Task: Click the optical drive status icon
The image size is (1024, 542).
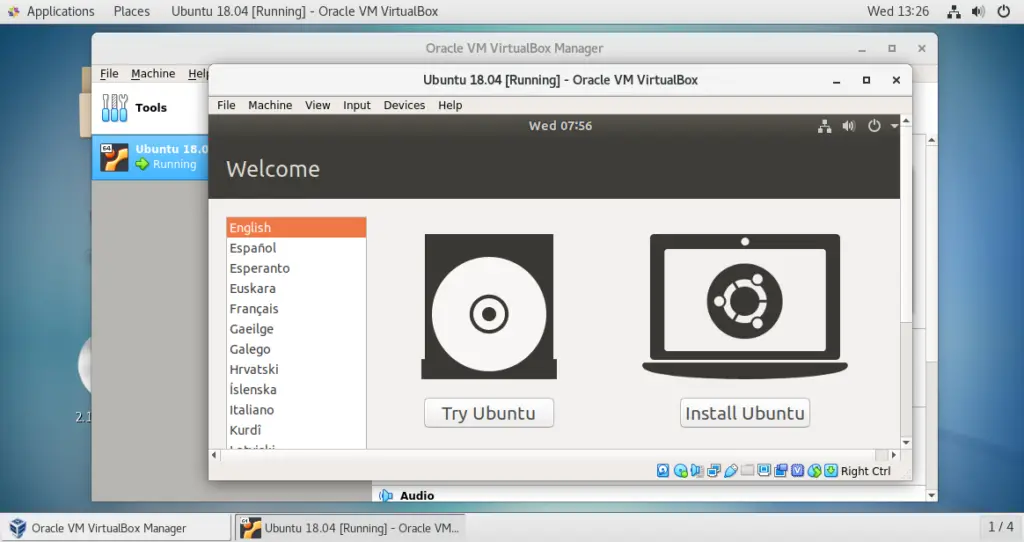Action: (x=680, y=471)
